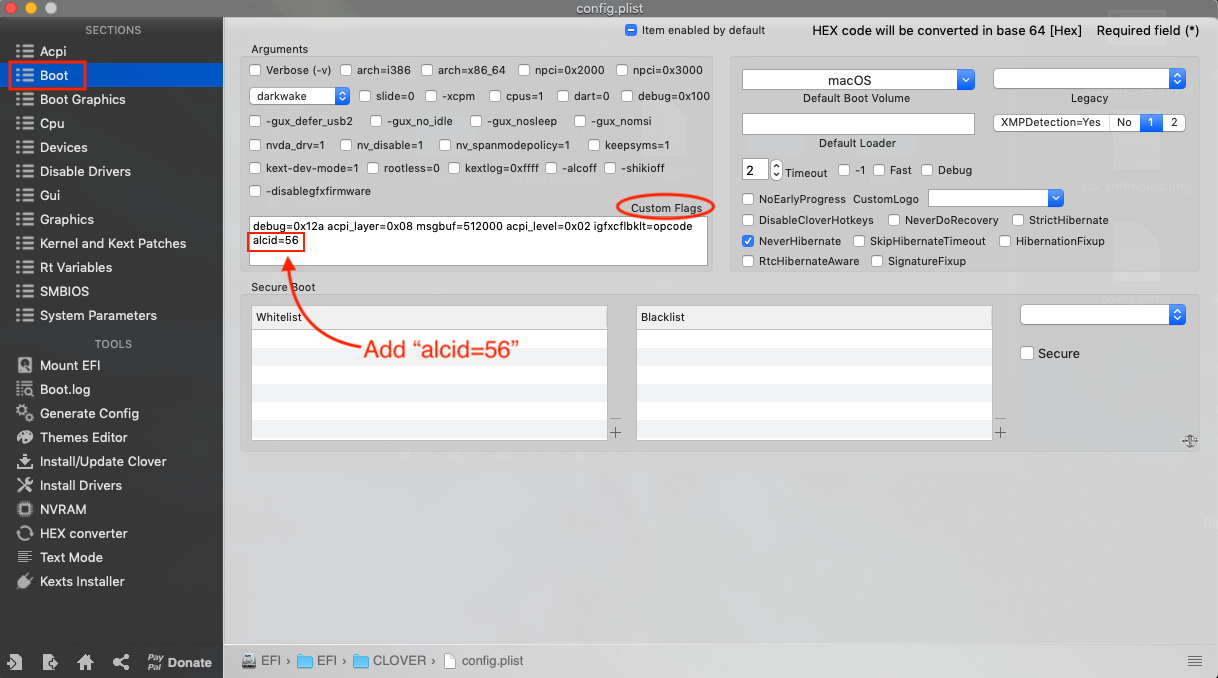1218x678 pixels.
Task: Click the Kexts Installer icon
Action: 24,581
